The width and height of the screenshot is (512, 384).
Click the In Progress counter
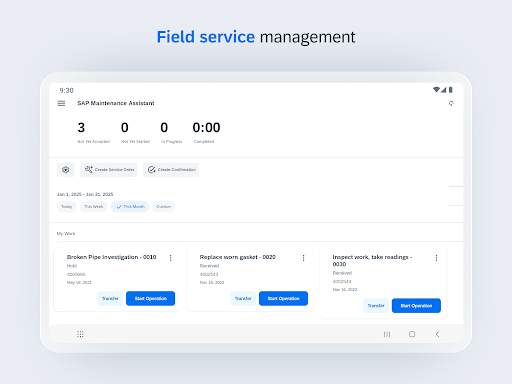pyautogui.click(x=171, y=132)
